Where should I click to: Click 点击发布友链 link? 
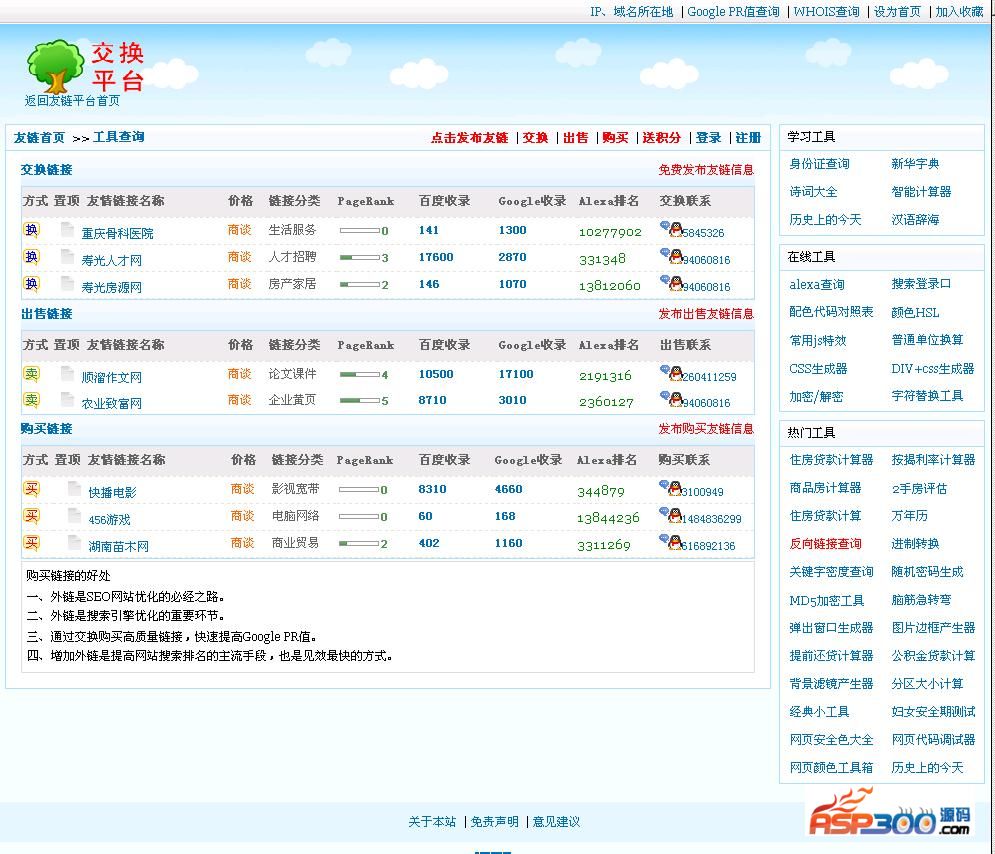[470, 138]
